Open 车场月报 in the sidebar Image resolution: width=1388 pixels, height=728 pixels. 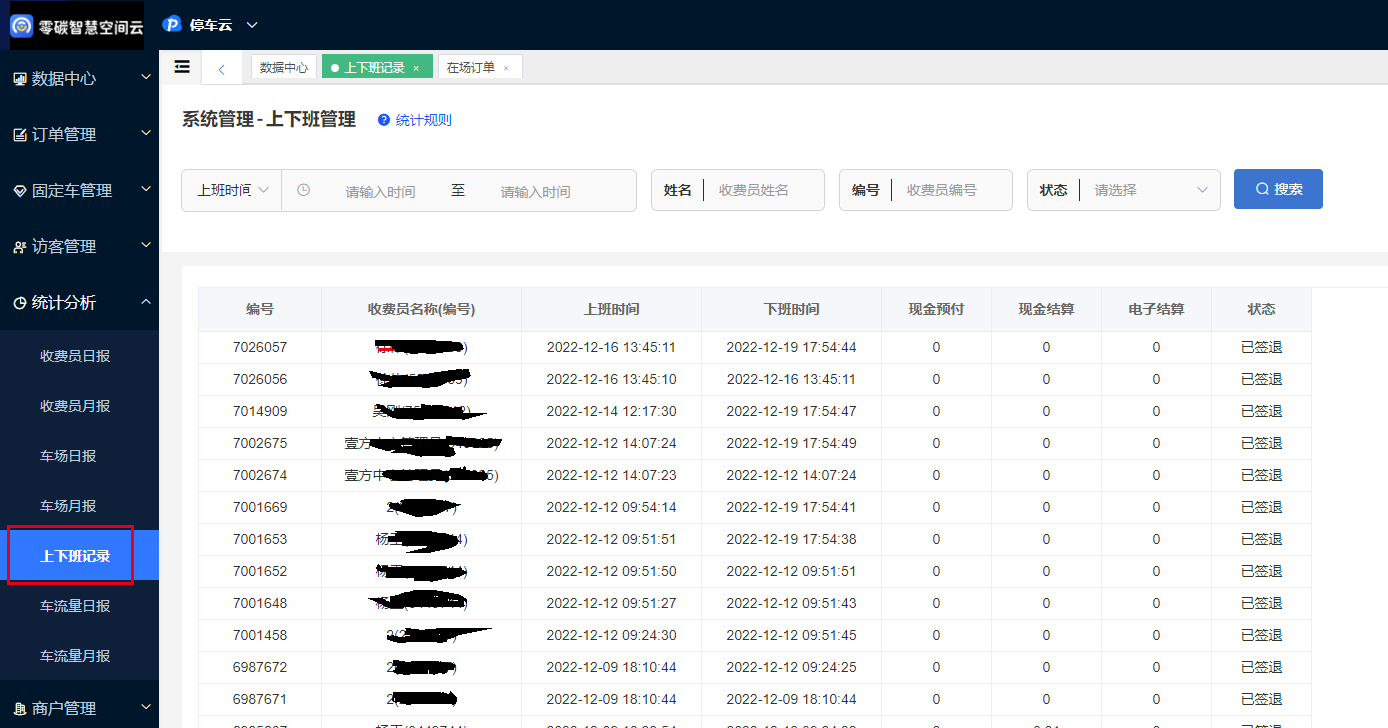[x=68, y=506]
